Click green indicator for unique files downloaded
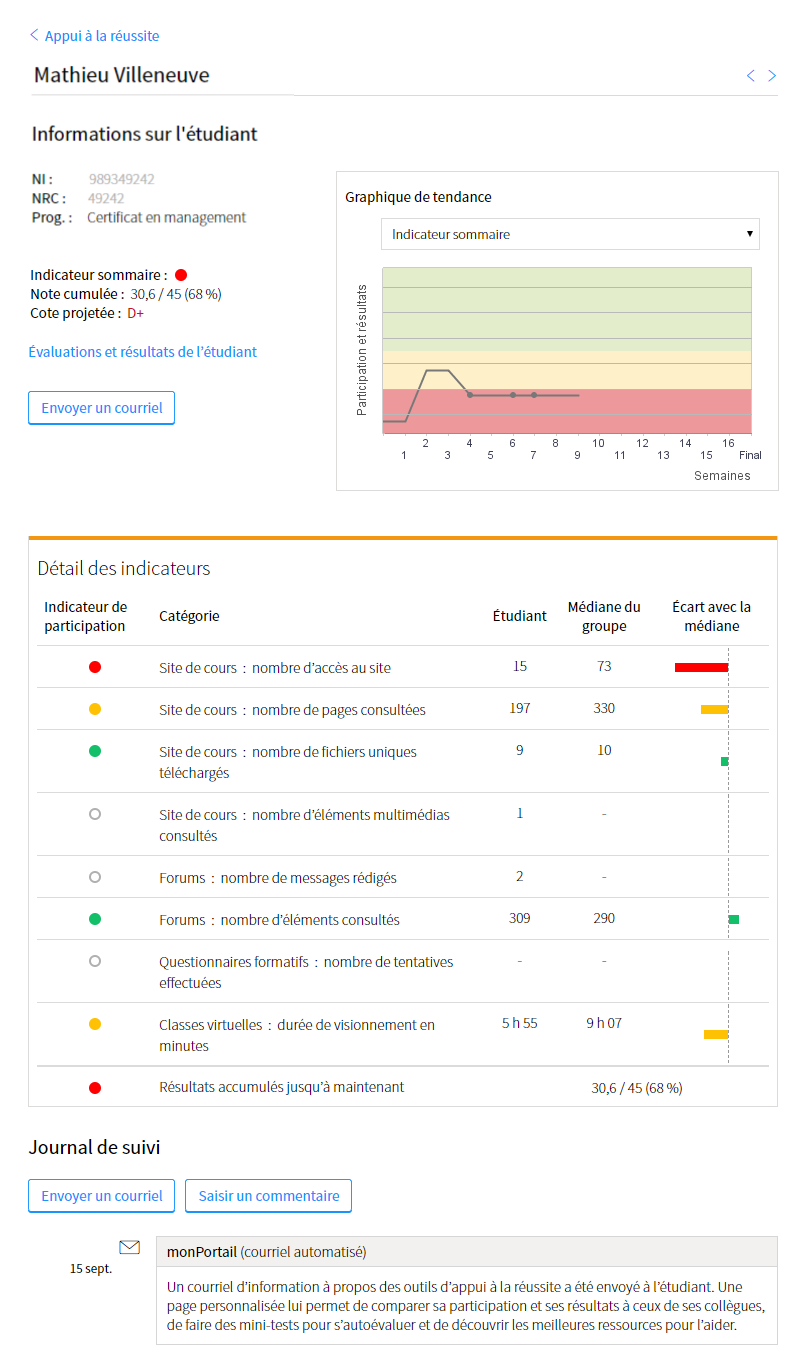792x1352 pixels. click(95, 751)
